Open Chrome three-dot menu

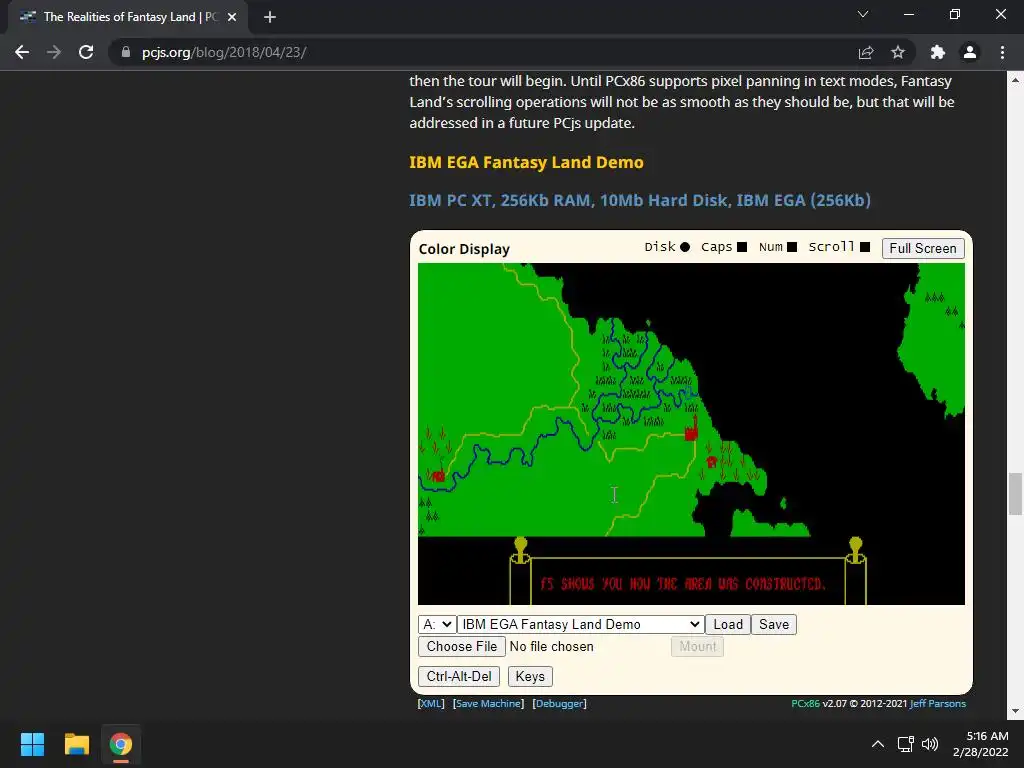(x=1002, y=52)
